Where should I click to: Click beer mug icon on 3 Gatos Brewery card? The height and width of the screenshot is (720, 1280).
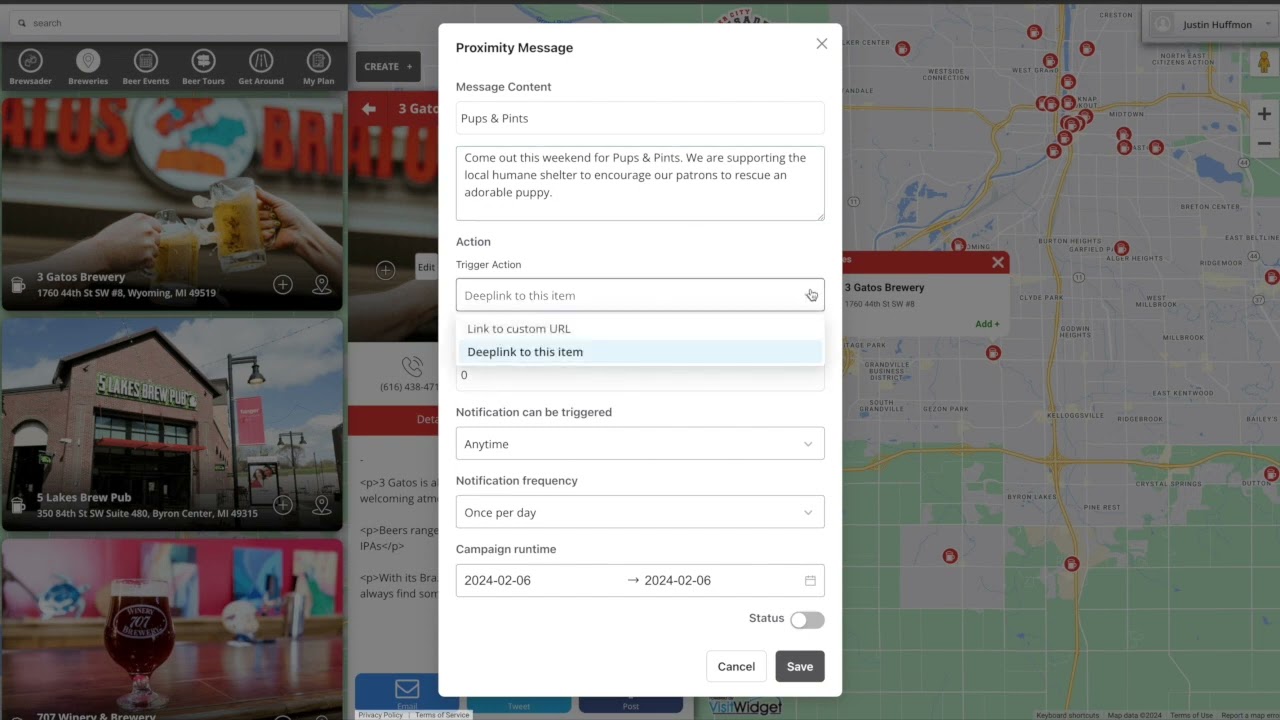(18, 285)
